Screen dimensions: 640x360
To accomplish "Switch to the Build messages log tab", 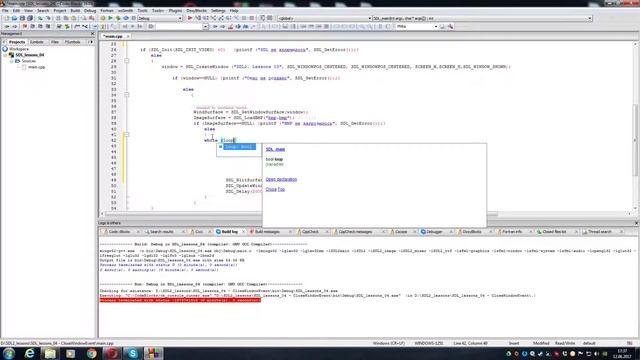I will coord(267,232).
